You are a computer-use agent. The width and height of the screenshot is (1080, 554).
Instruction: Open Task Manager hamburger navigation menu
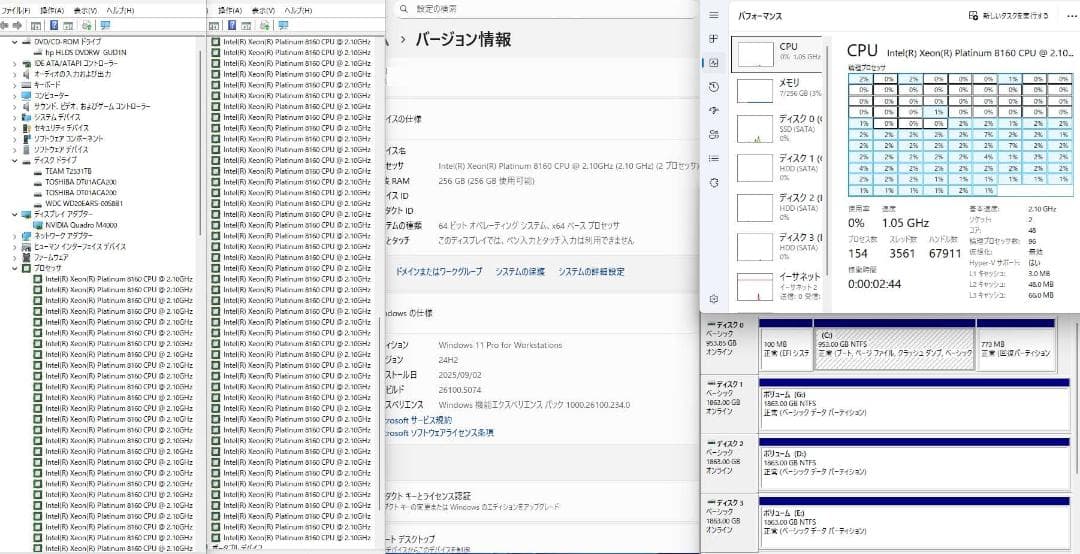[714, 15]
